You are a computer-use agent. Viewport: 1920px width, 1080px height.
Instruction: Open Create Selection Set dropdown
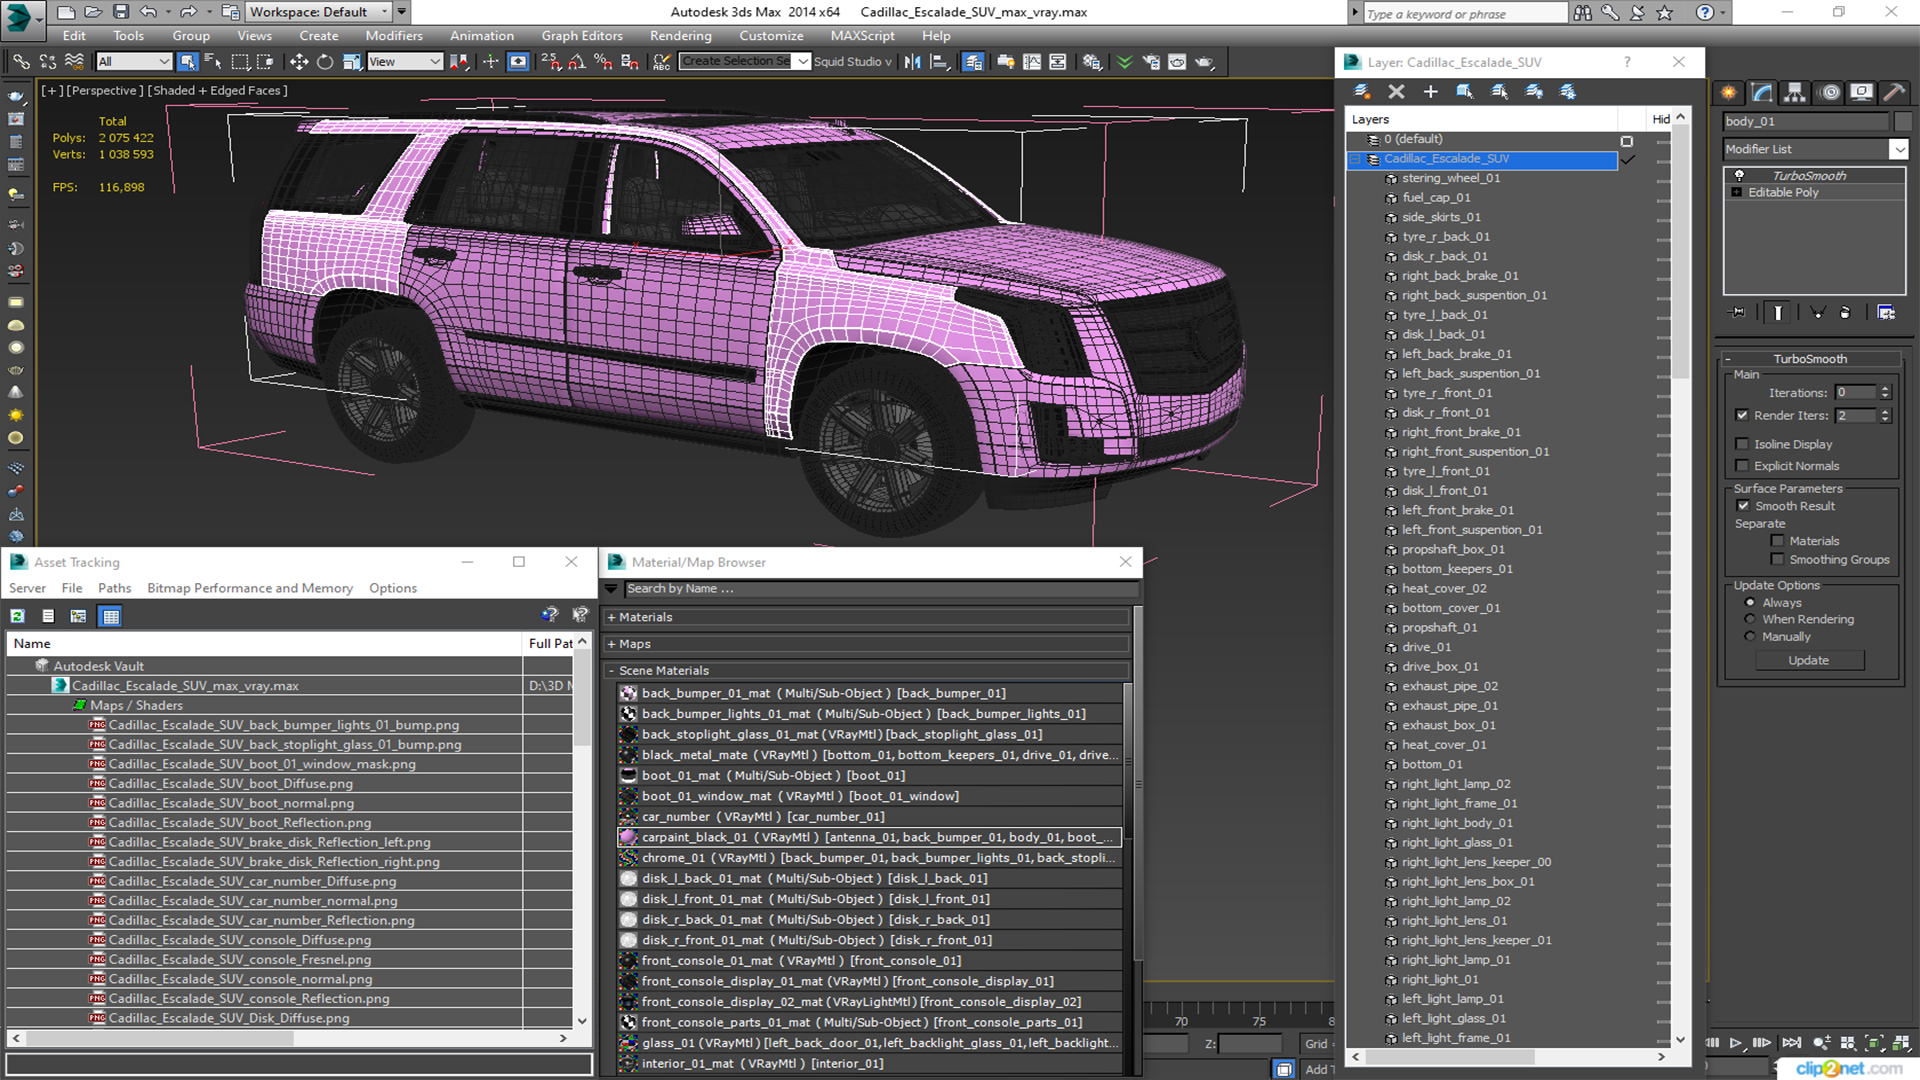pos(803,62)
